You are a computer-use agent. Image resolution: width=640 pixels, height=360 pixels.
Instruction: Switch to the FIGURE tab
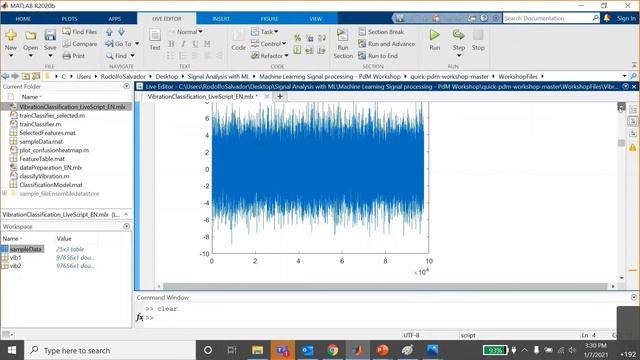[x=269, y=19]
